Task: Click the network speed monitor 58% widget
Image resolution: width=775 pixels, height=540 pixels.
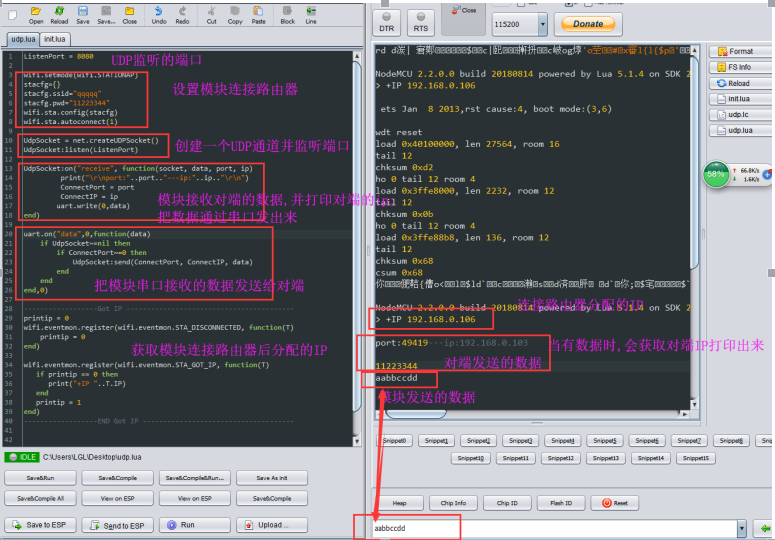Action: click(x=737, y=174)
